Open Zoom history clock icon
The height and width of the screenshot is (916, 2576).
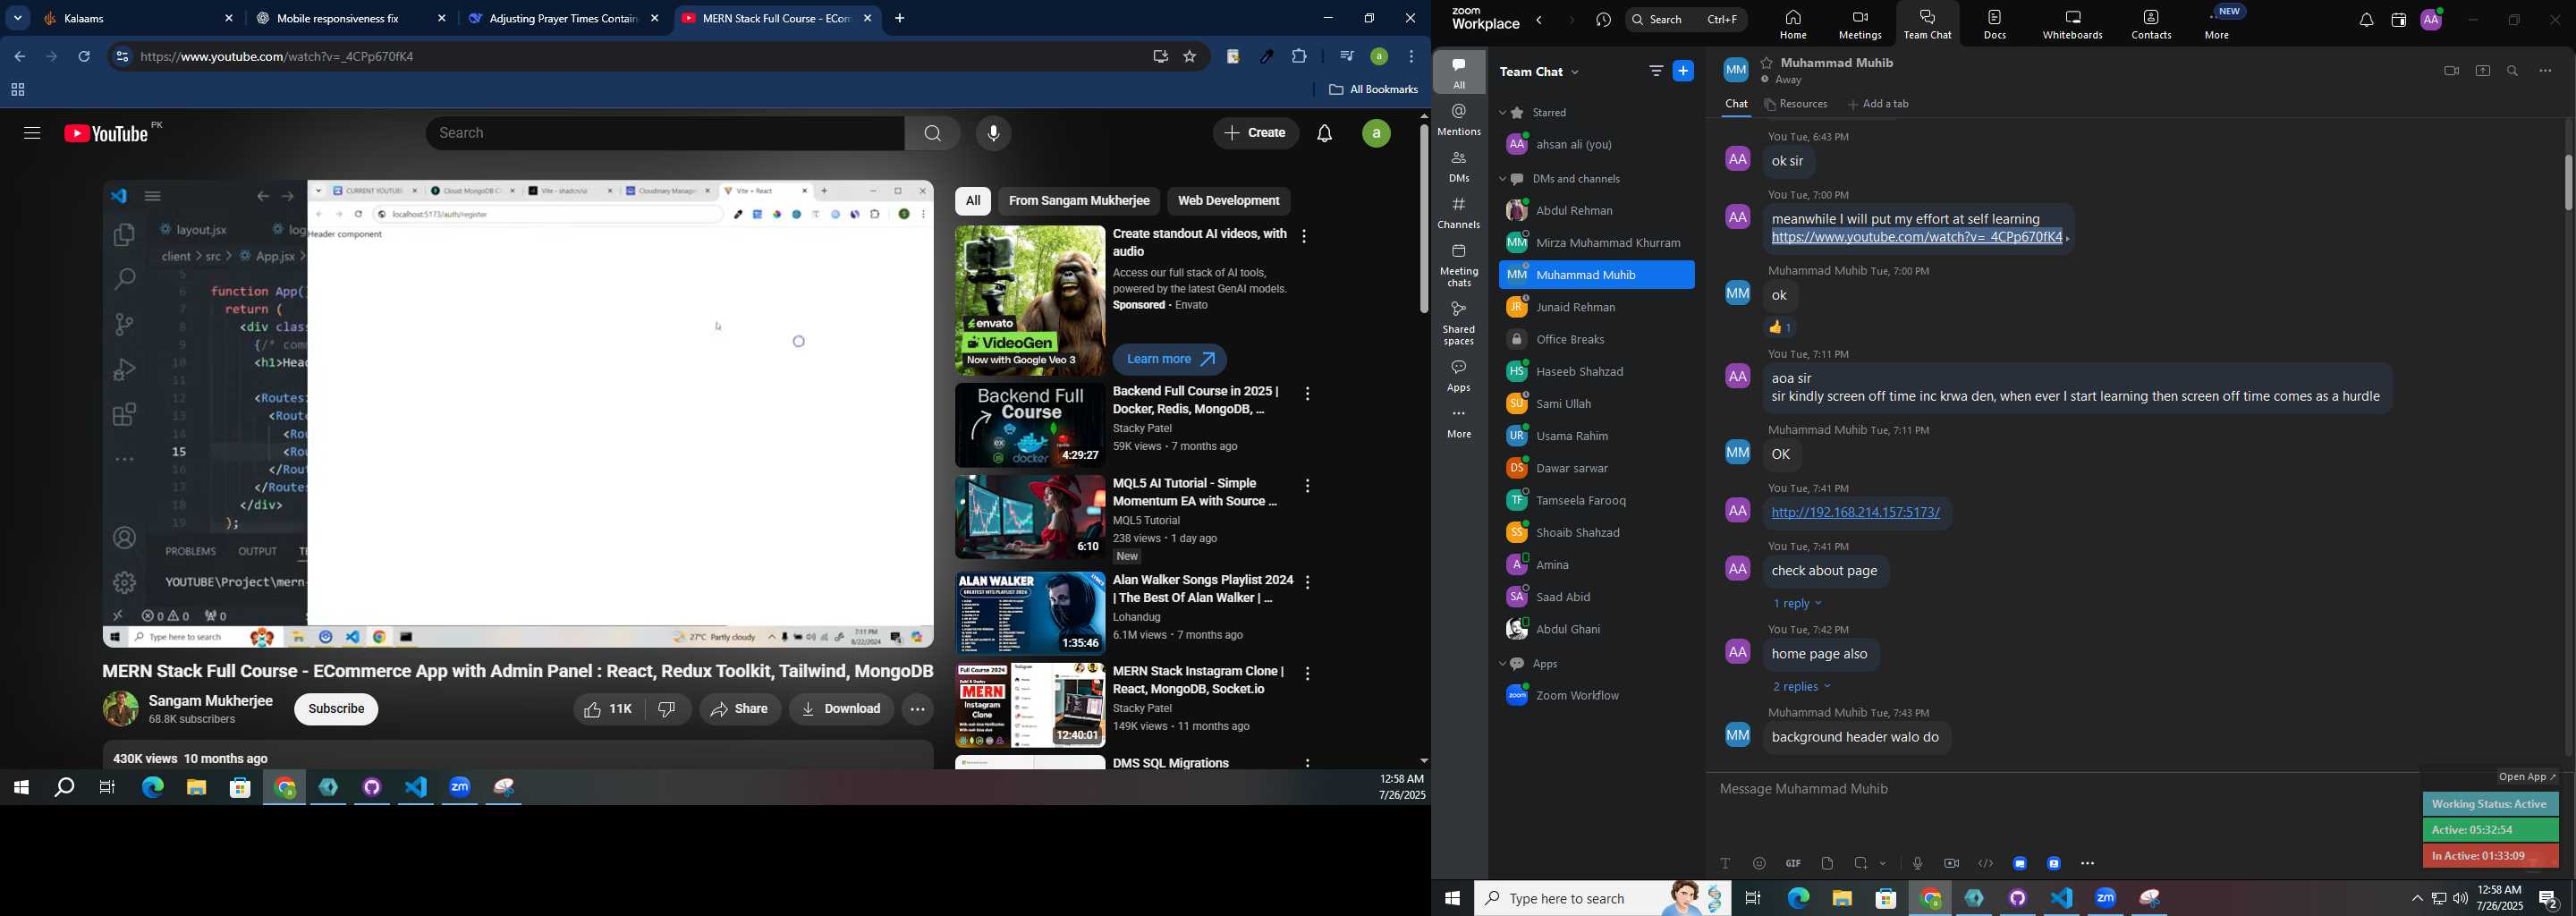coord(1604,21)
